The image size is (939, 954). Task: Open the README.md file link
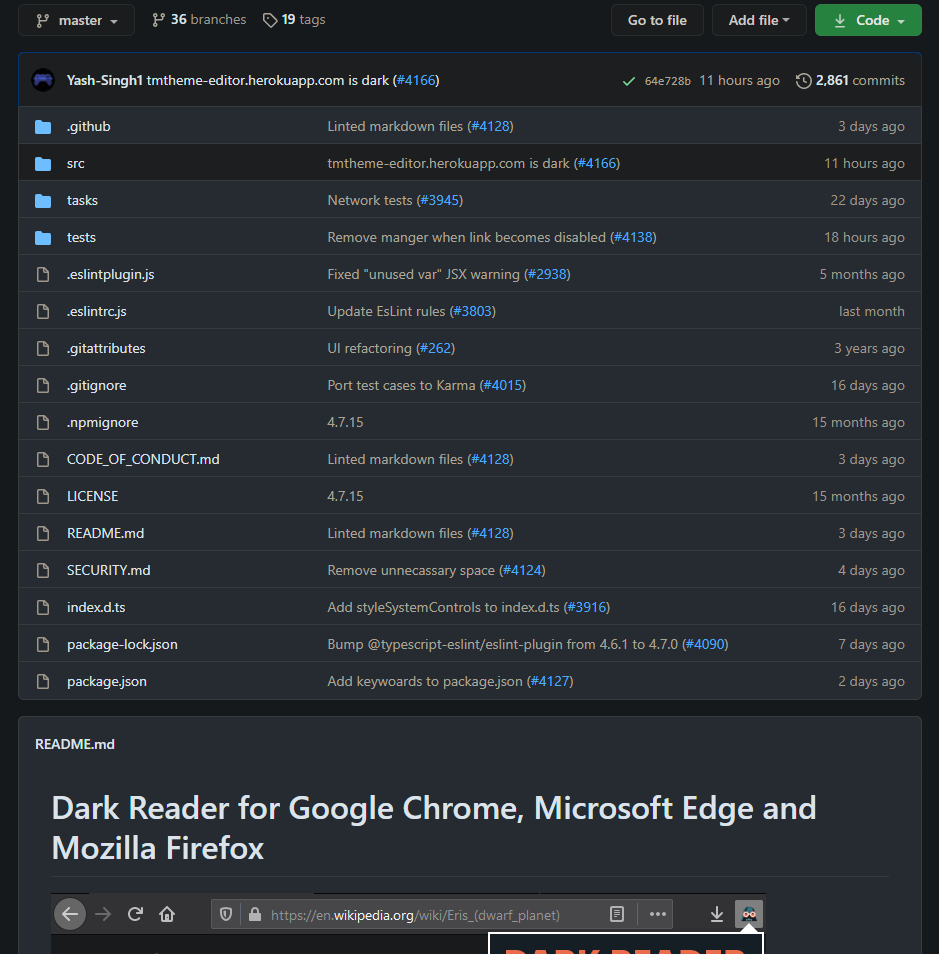(x=105, y=533)
